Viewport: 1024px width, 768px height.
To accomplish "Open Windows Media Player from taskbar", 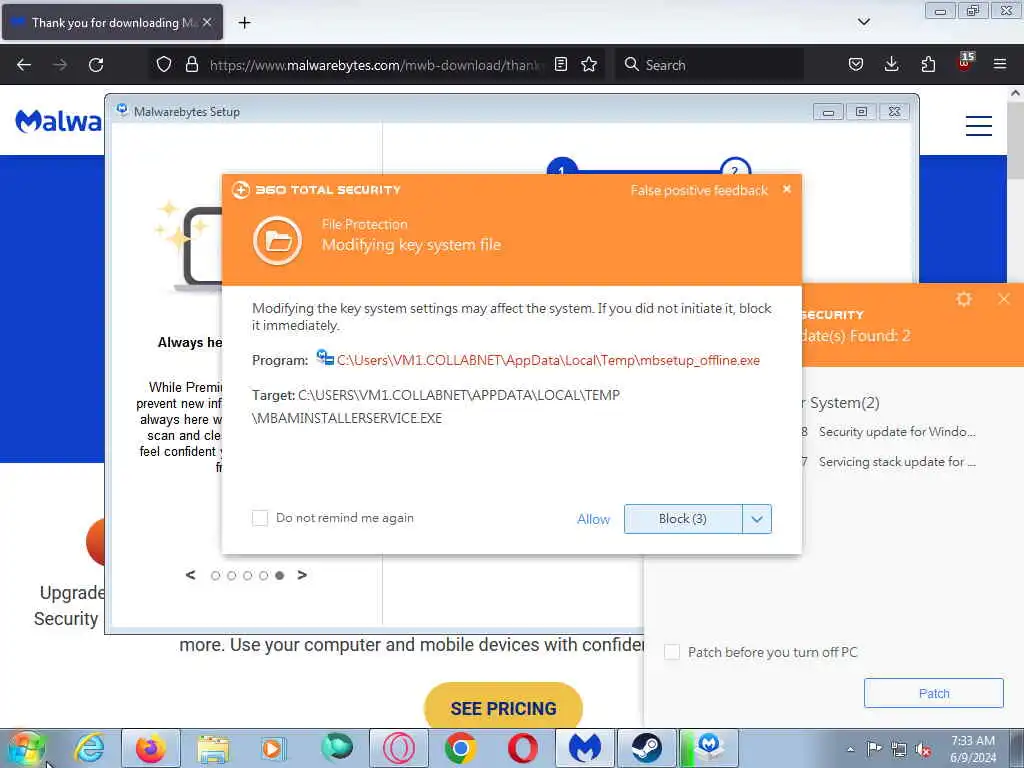I will coord(273,748).
